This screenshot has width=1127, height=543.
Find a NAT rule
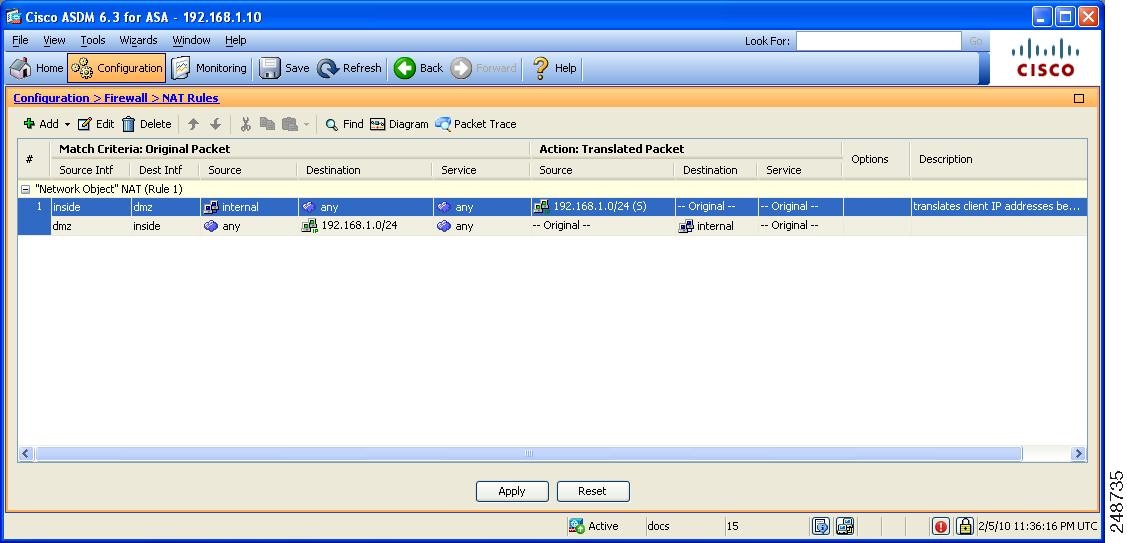click(x=344, y=124)
